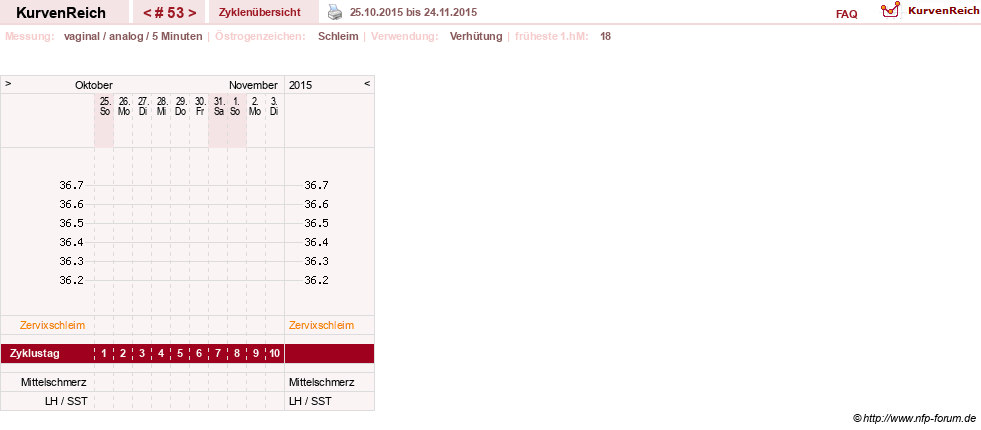Open the Zyklenübersicht tab
Screen dimensions: 981x430
260,12
